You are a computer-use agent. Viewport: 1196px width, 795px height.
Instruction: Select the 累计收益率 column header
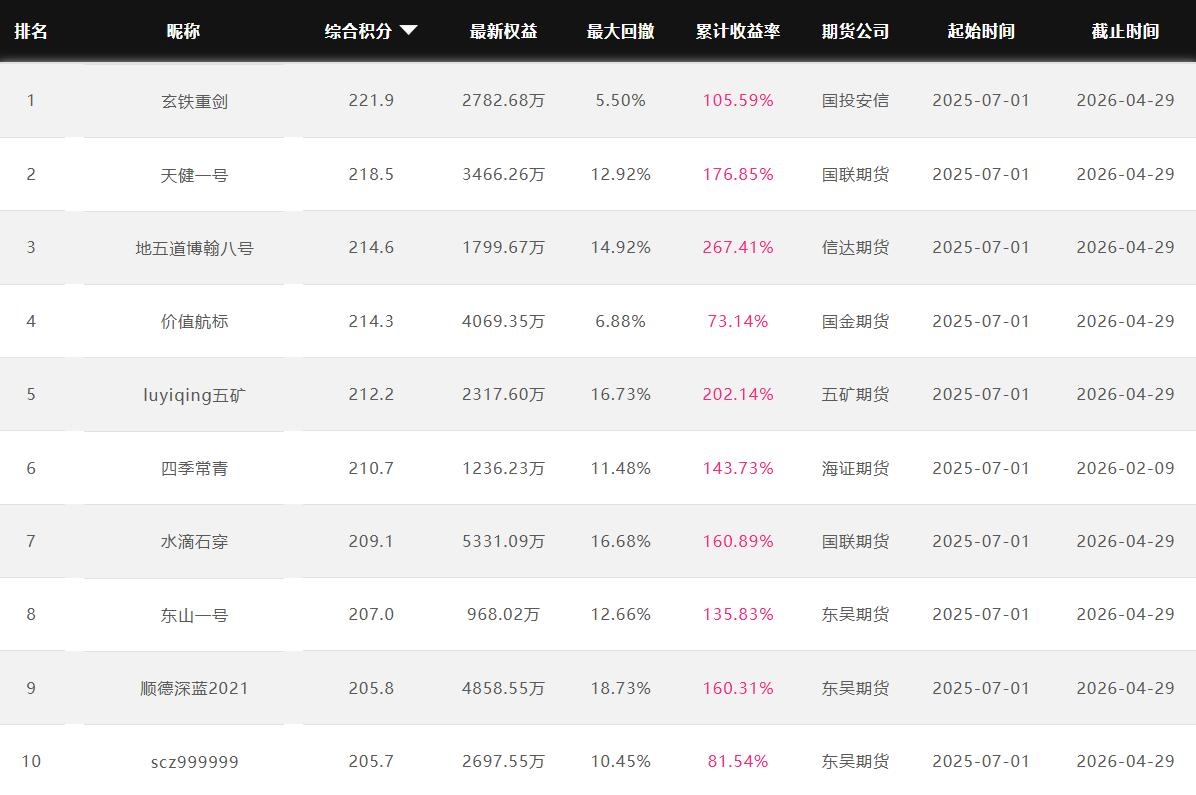737,31
